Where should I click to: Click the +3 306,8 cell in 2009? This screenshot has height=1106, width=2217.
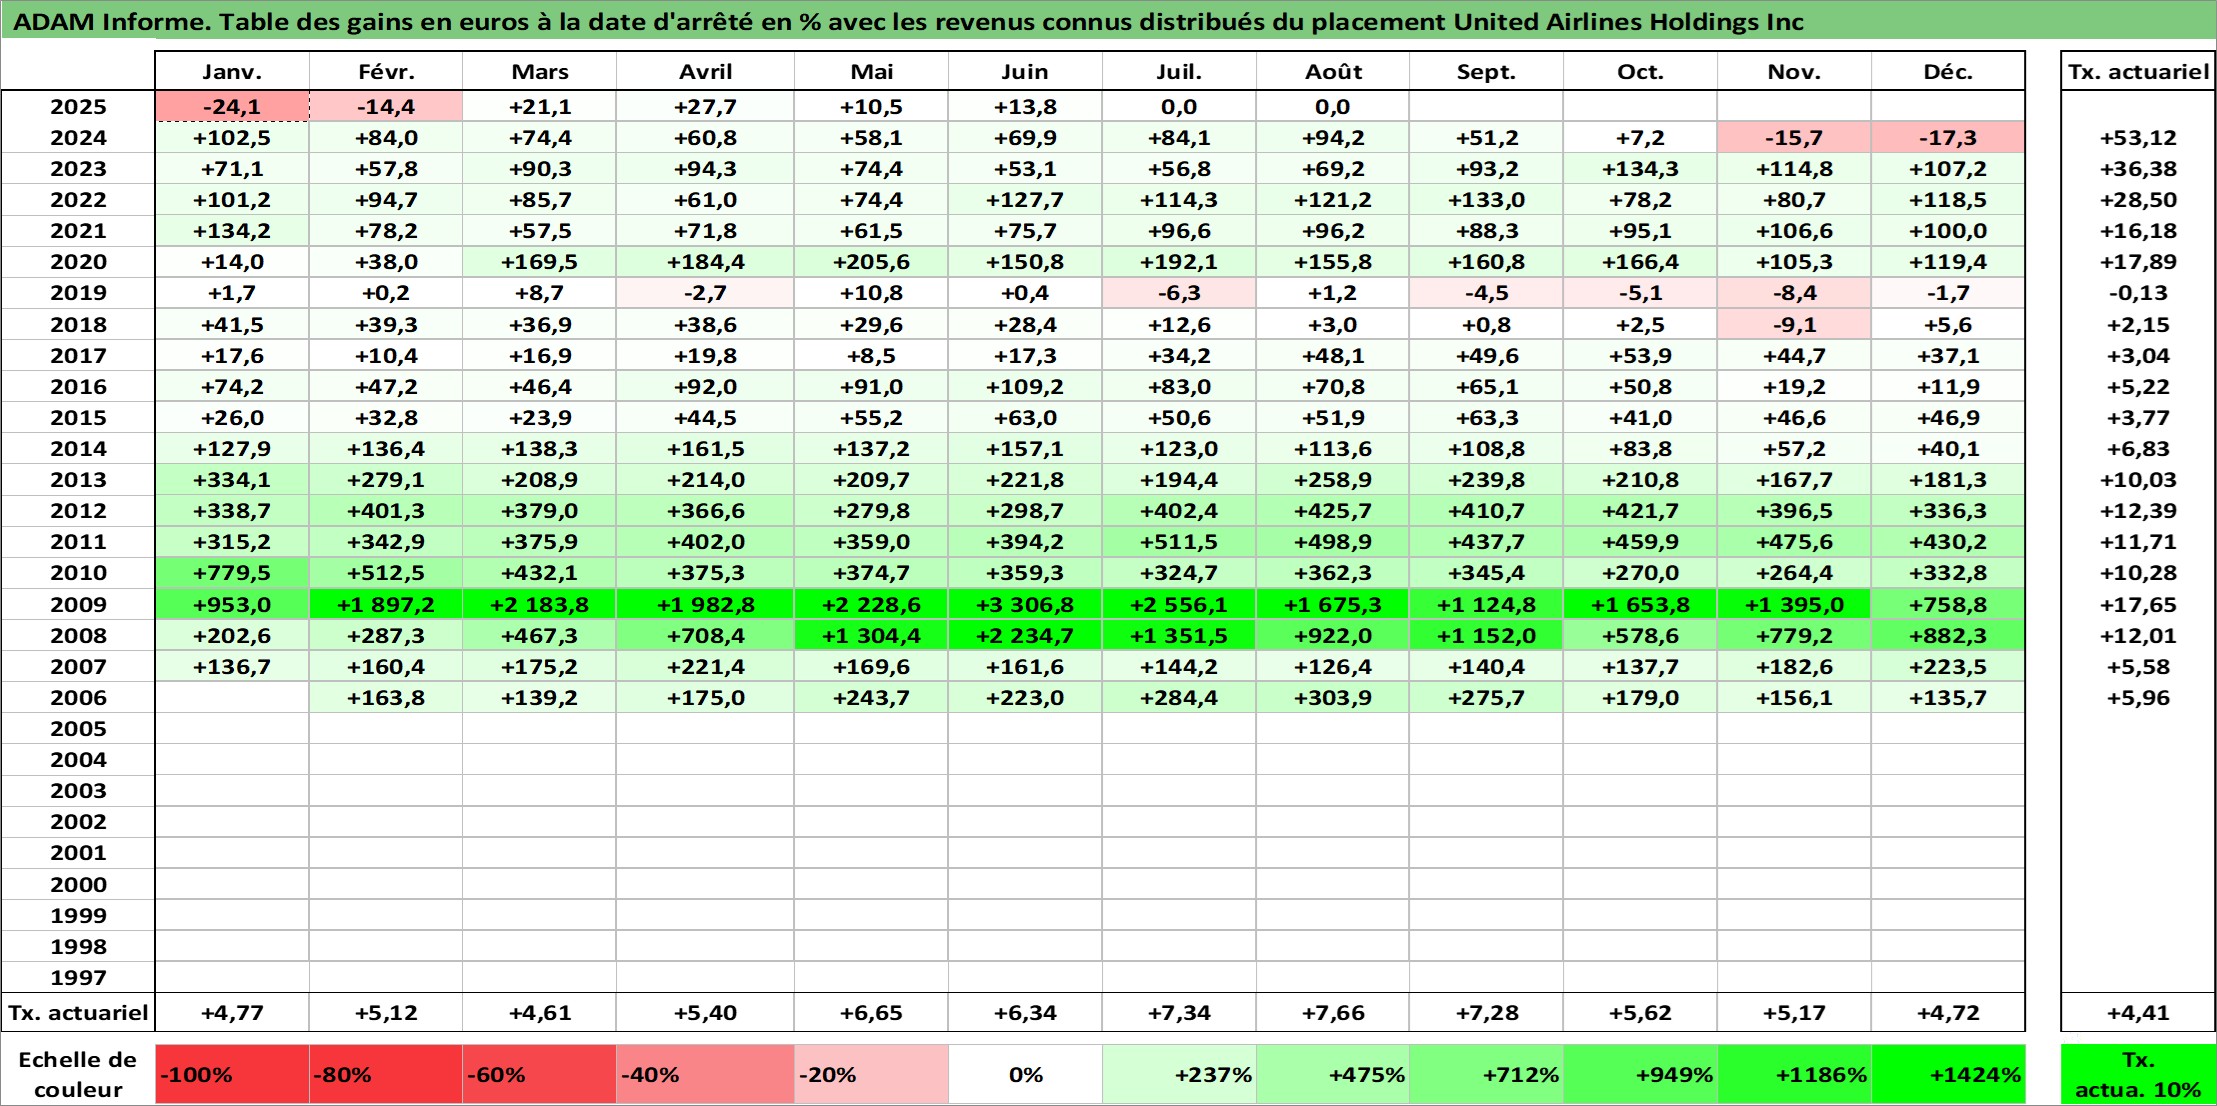pyautogui.click(x=1025, y=604)
